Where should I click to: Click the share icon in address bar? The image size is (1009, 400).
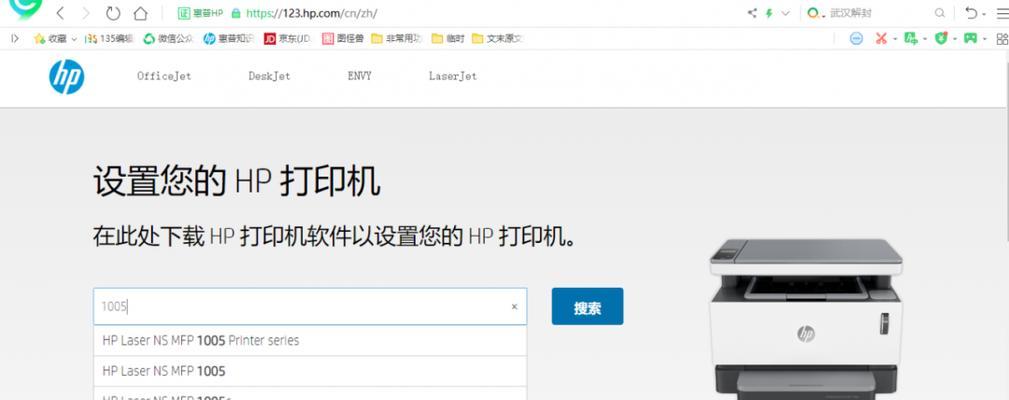(x=752, y=13)
